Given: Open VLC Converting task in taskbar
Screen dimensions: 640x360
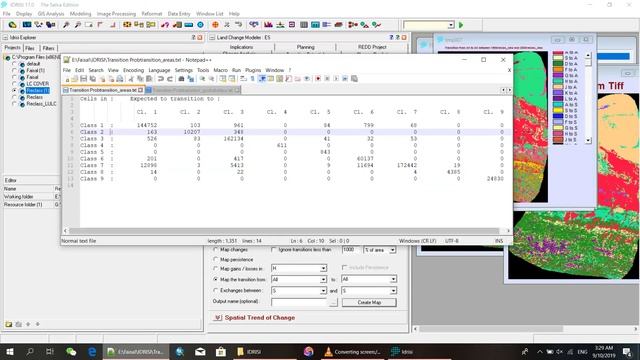Looking at the screenshot, I should 353,351.
